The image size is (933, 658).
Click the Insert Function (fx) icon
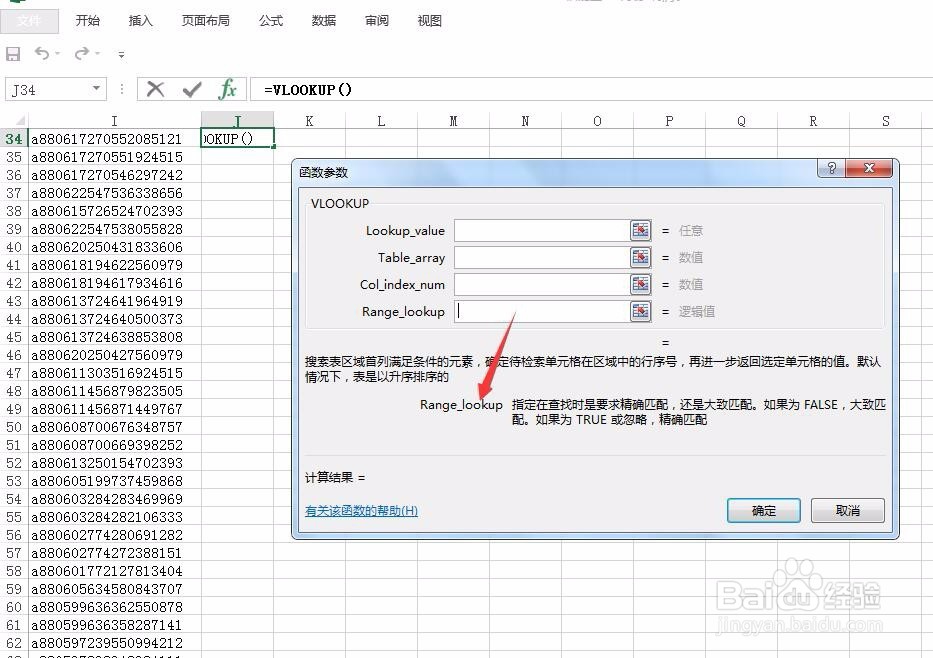[227, 89]
